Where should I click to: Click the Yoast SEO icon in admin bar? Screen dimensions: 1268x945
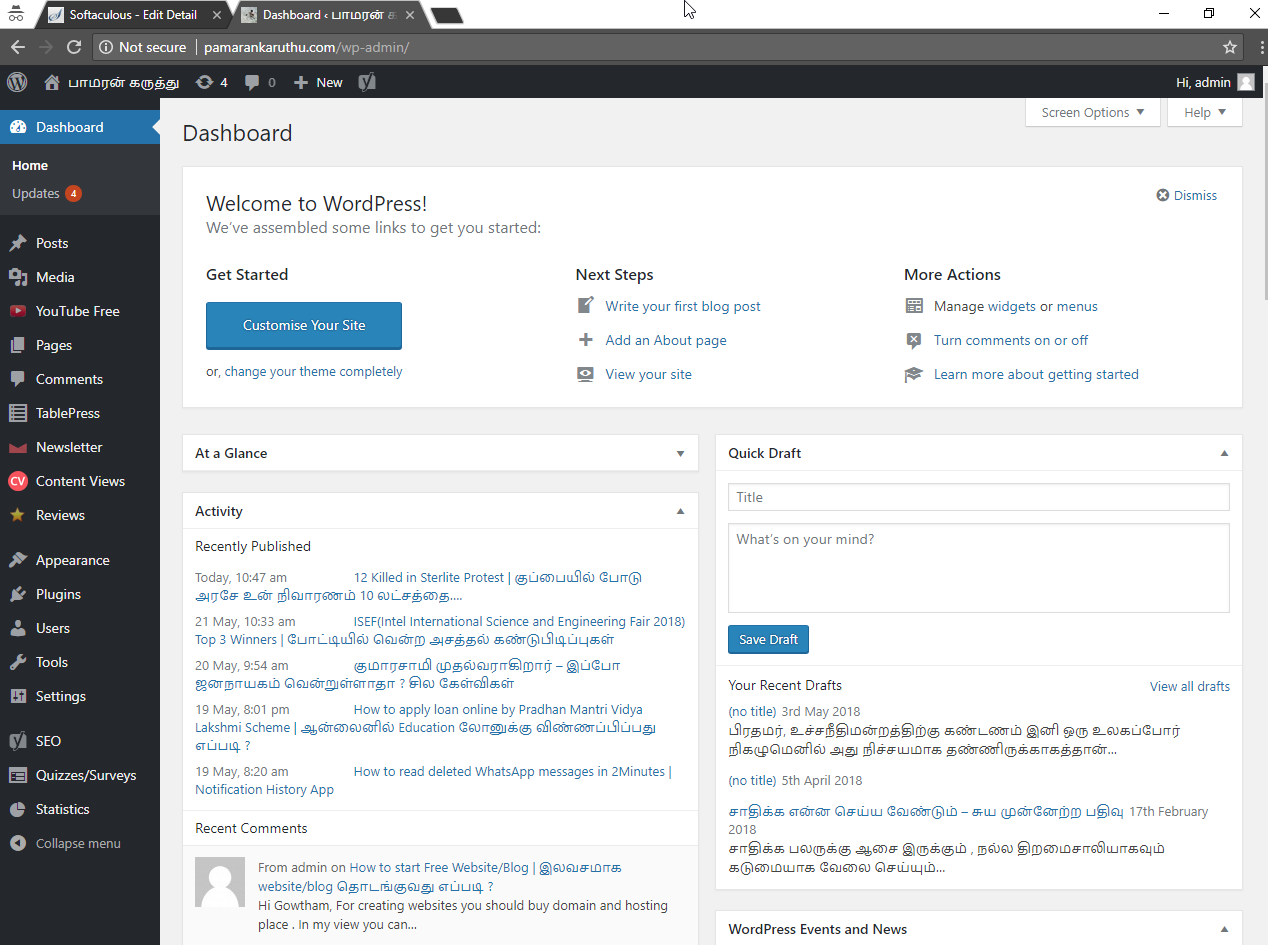tap(367, 82)
